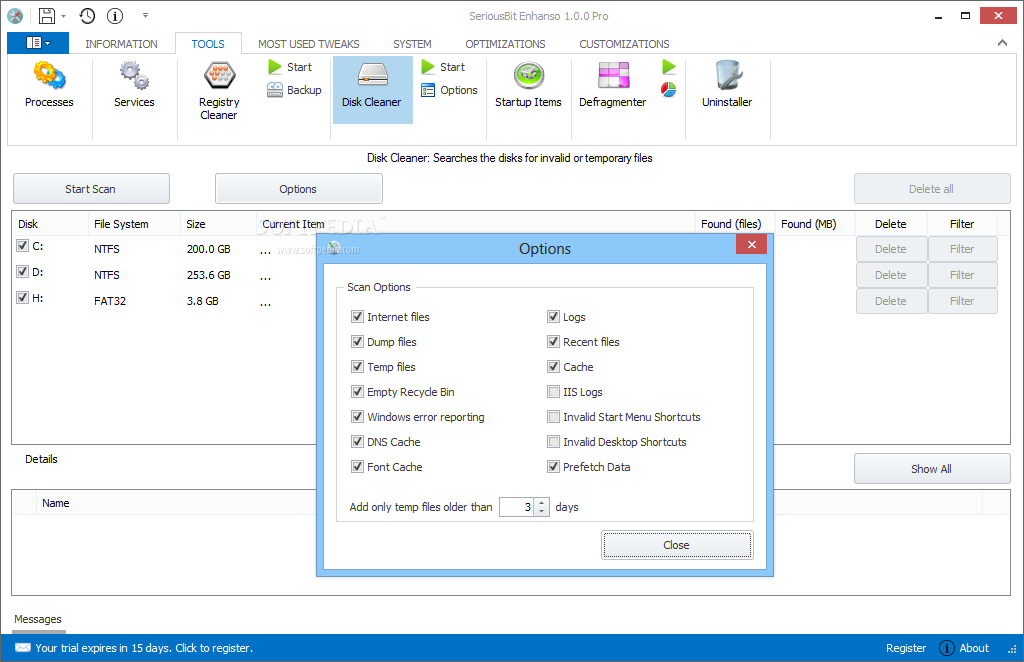Click the About info icon in the status bar
Screen dimensions: 1024x662
(x=946, y=648)
